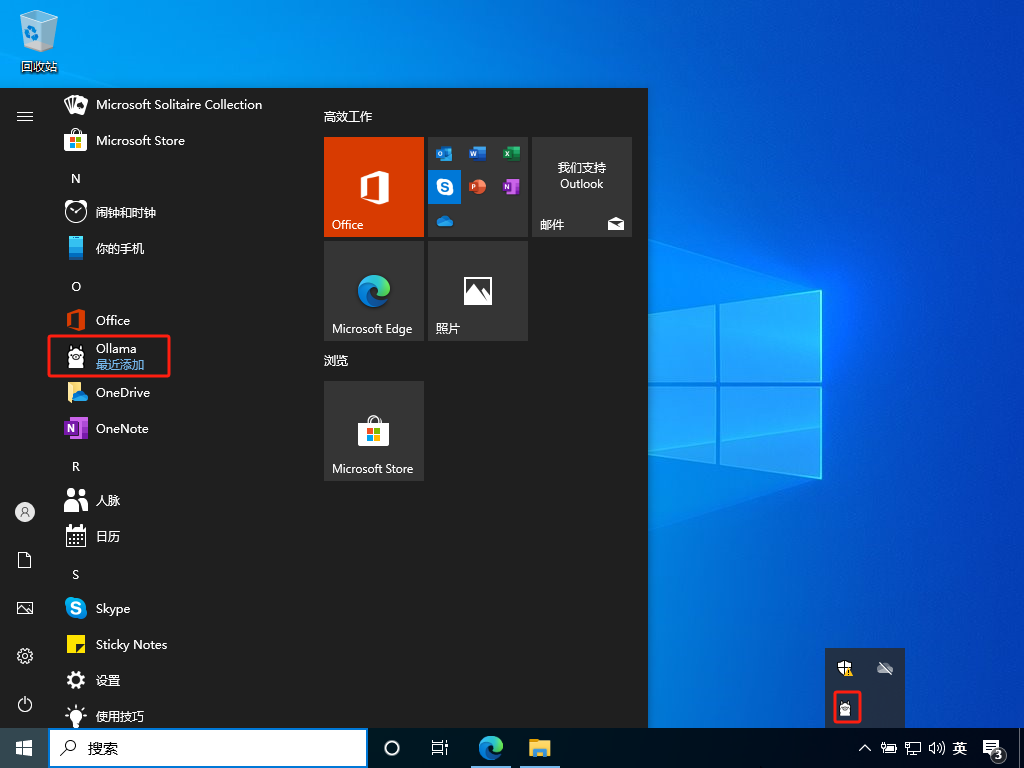Viewport: 1024px width, 768px height.
Task: Launch Edge from the taskbar
Action: (490, 748)
